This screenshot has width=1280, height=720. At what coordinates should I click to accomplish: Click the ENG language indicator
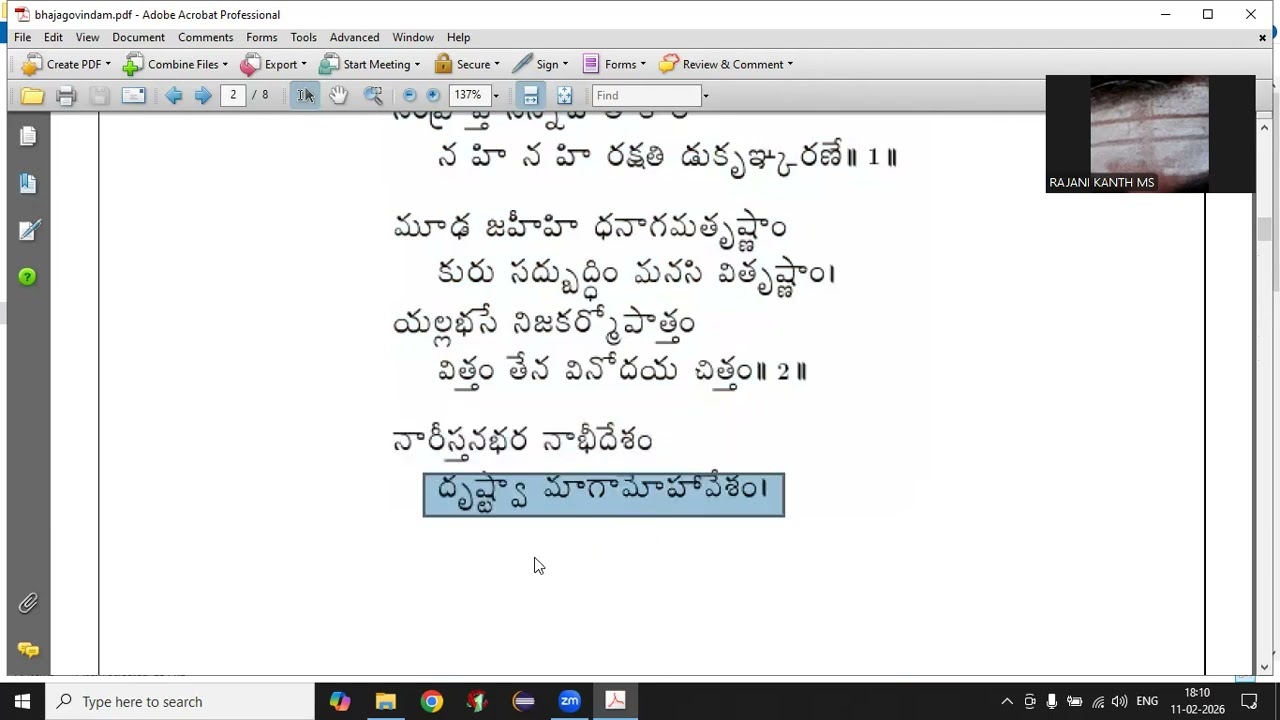[1147, 701]
